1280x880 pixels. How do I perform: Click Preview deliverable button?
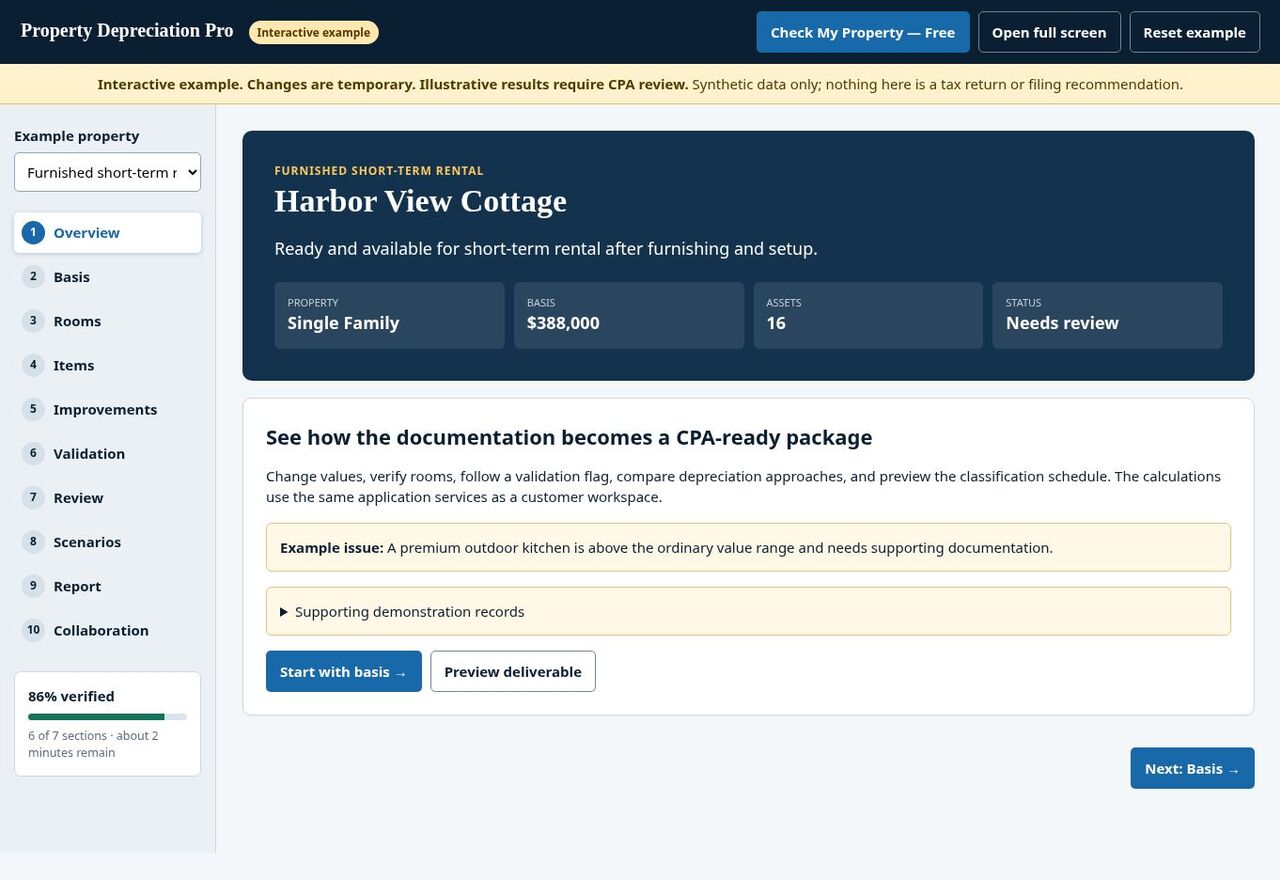[513, 671]
